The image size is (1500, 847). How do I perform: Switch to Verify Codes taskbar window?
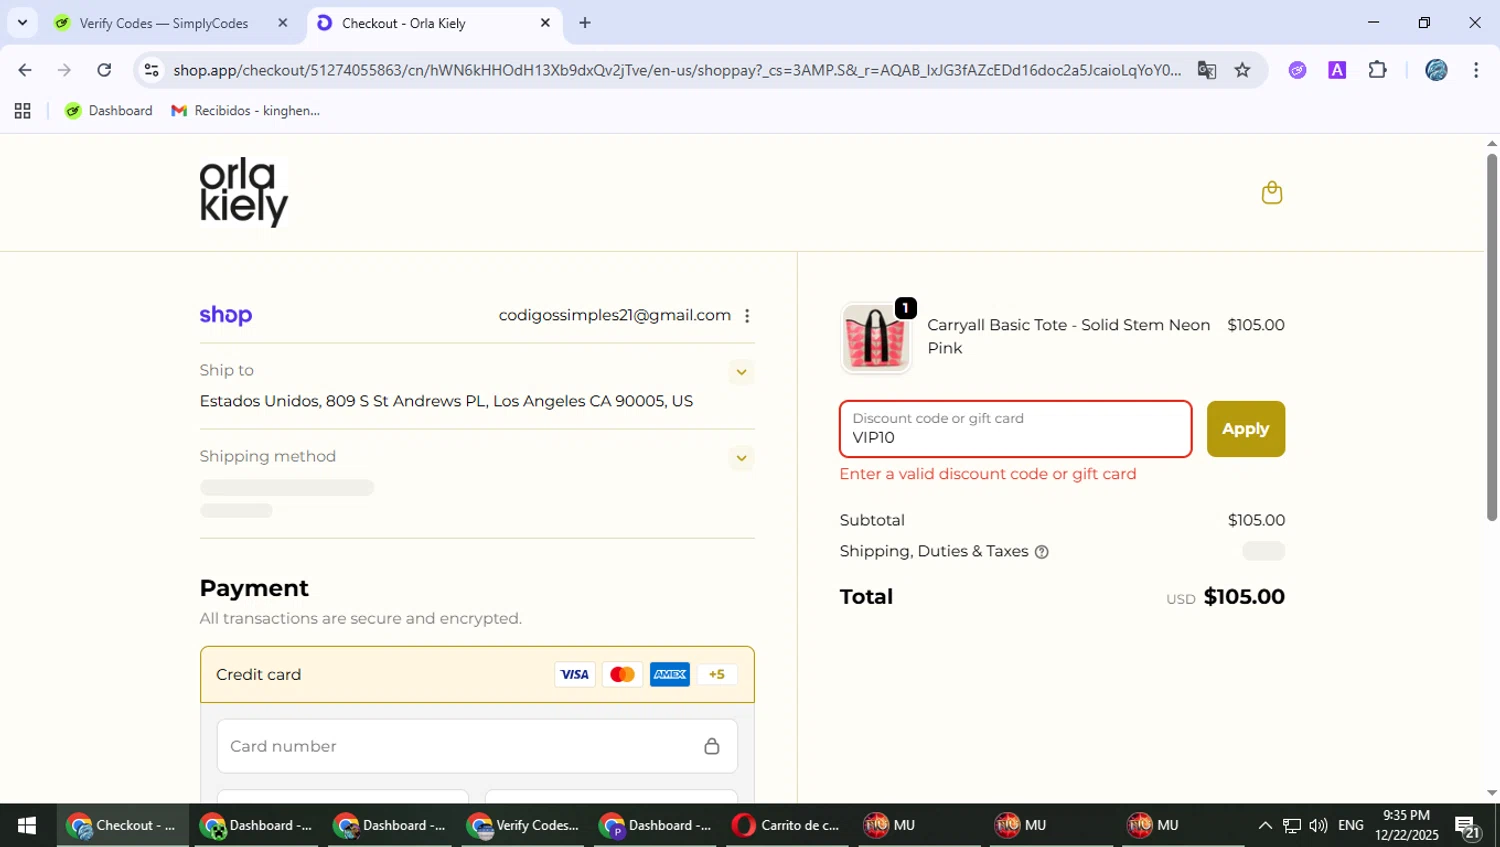click(x=524, y=826)
